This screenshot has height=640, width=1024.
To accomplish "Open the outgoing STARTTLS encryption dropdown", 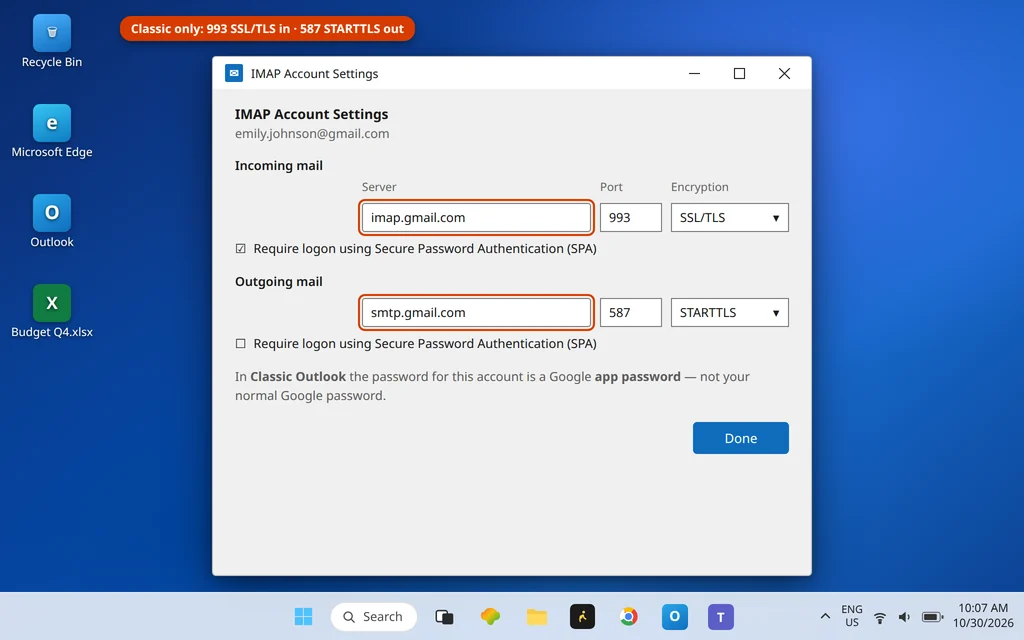I will pyautogui.click(x=729, y=312).
